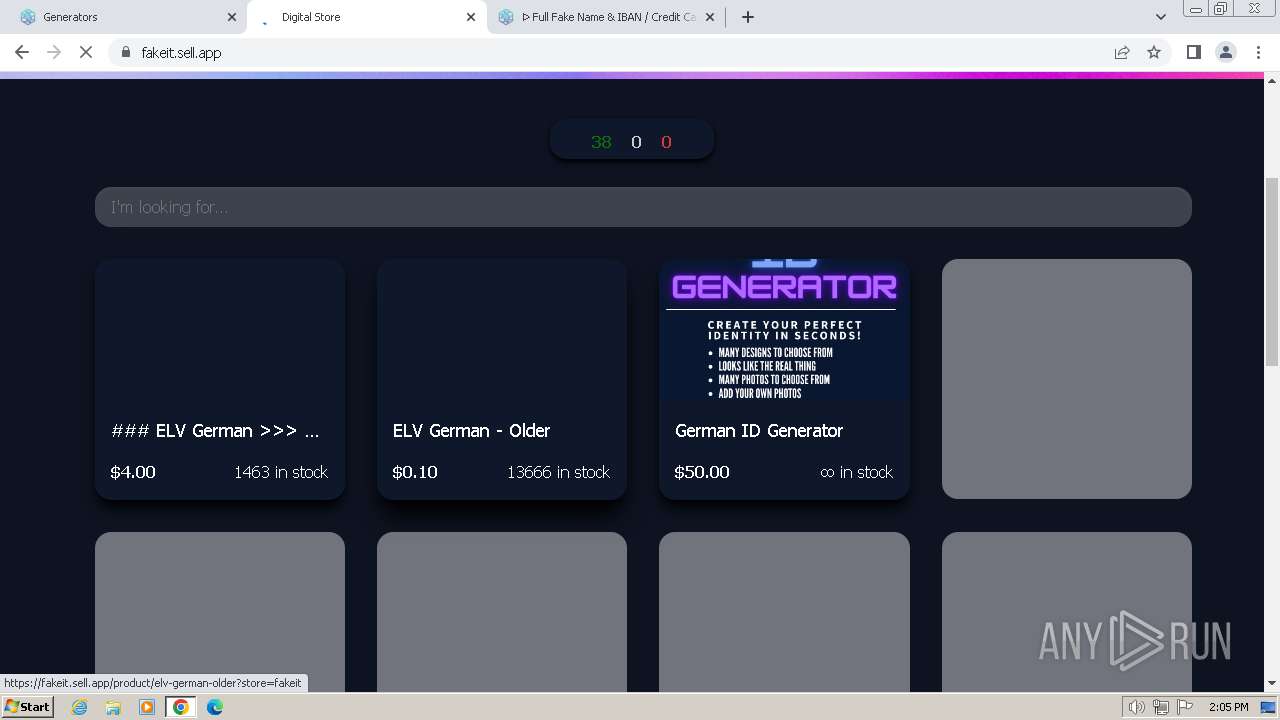Open the '### ELV German >>>' product card
The image size is (1280, 720).
(220, 379)
